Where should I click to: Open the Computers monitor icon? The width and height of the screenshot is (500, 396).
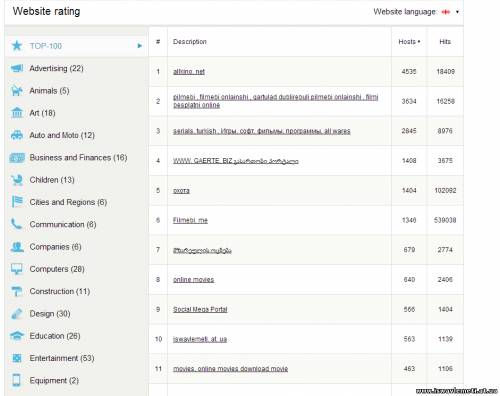[x=17, y=269]
